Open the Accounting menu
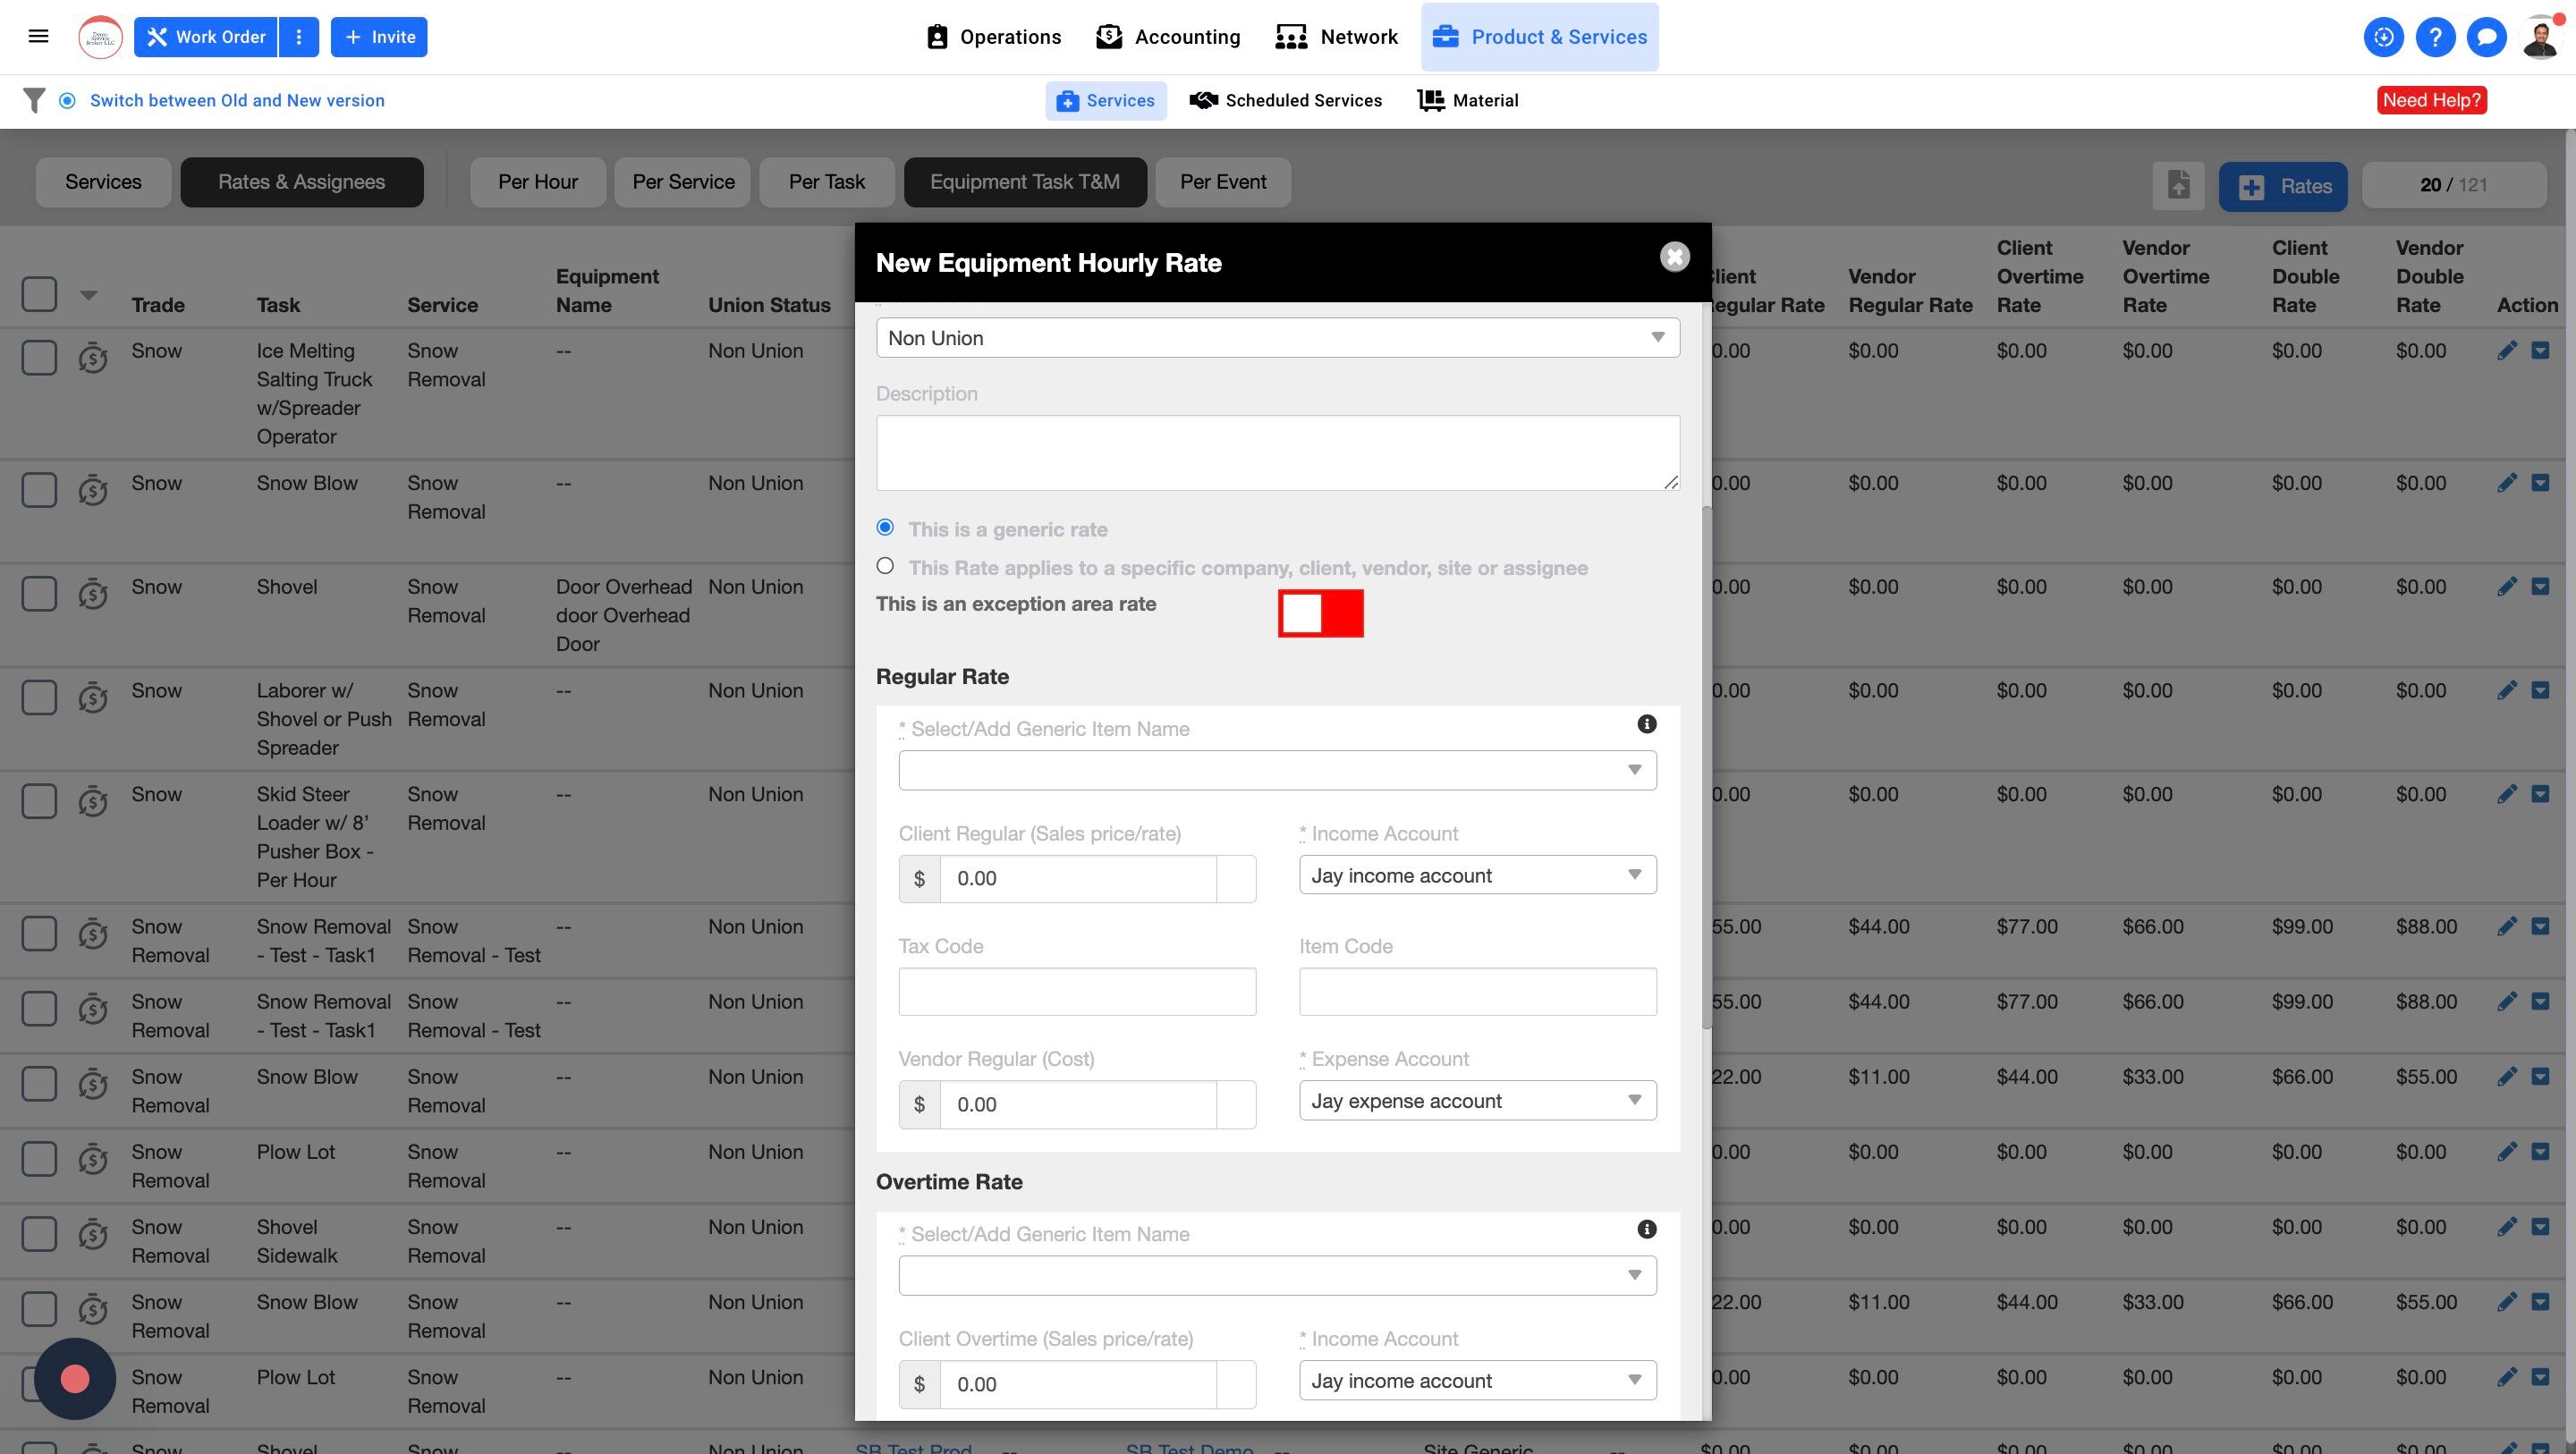Image resolution: width=2576 pixels, height=1454 pixels. [x=1168, y=37]
